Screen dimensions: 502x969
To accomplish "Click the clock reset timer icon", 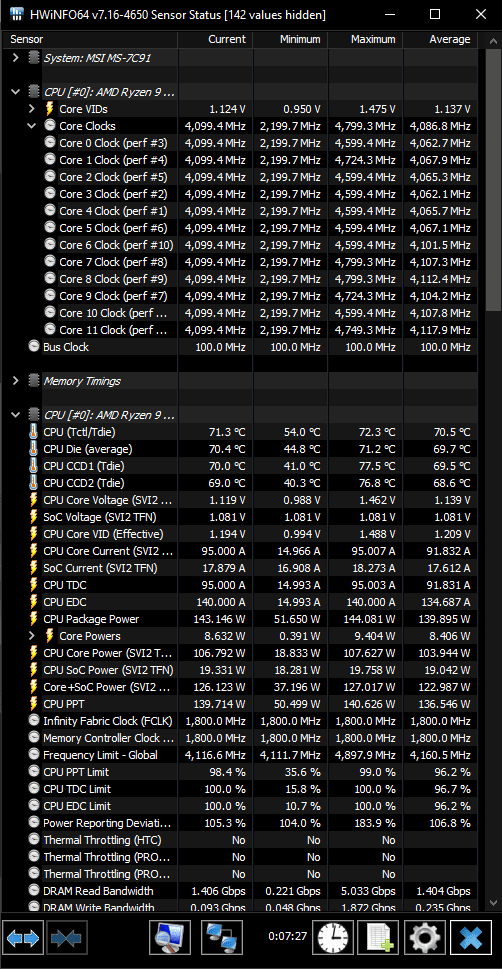I will tap(333, 937).
